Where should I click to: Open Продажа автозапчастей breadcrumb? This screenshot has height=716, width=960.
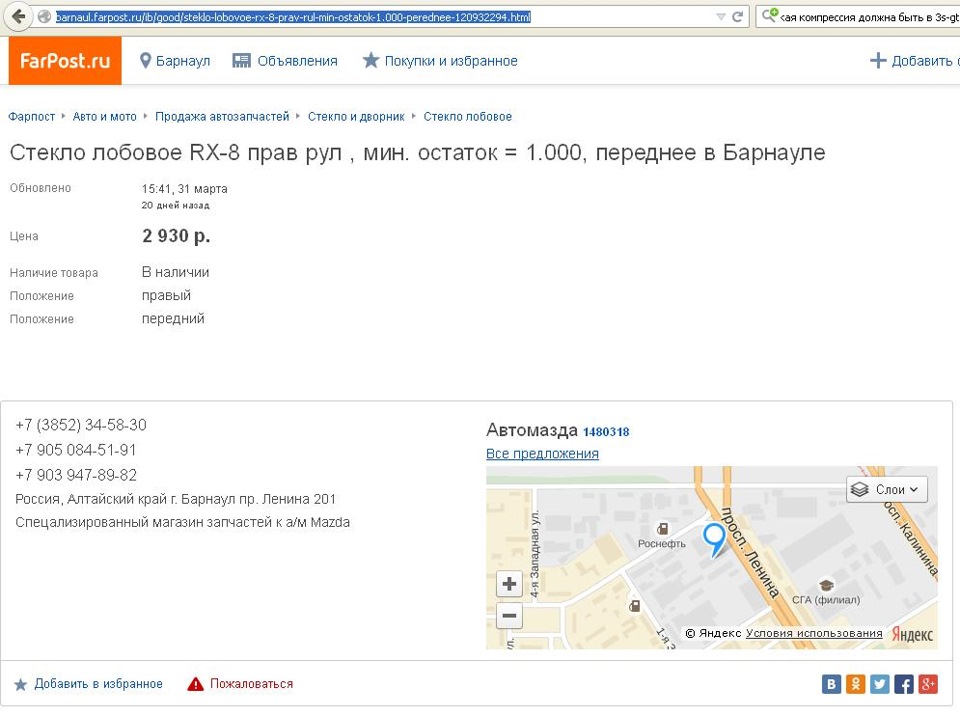point(222,116)
